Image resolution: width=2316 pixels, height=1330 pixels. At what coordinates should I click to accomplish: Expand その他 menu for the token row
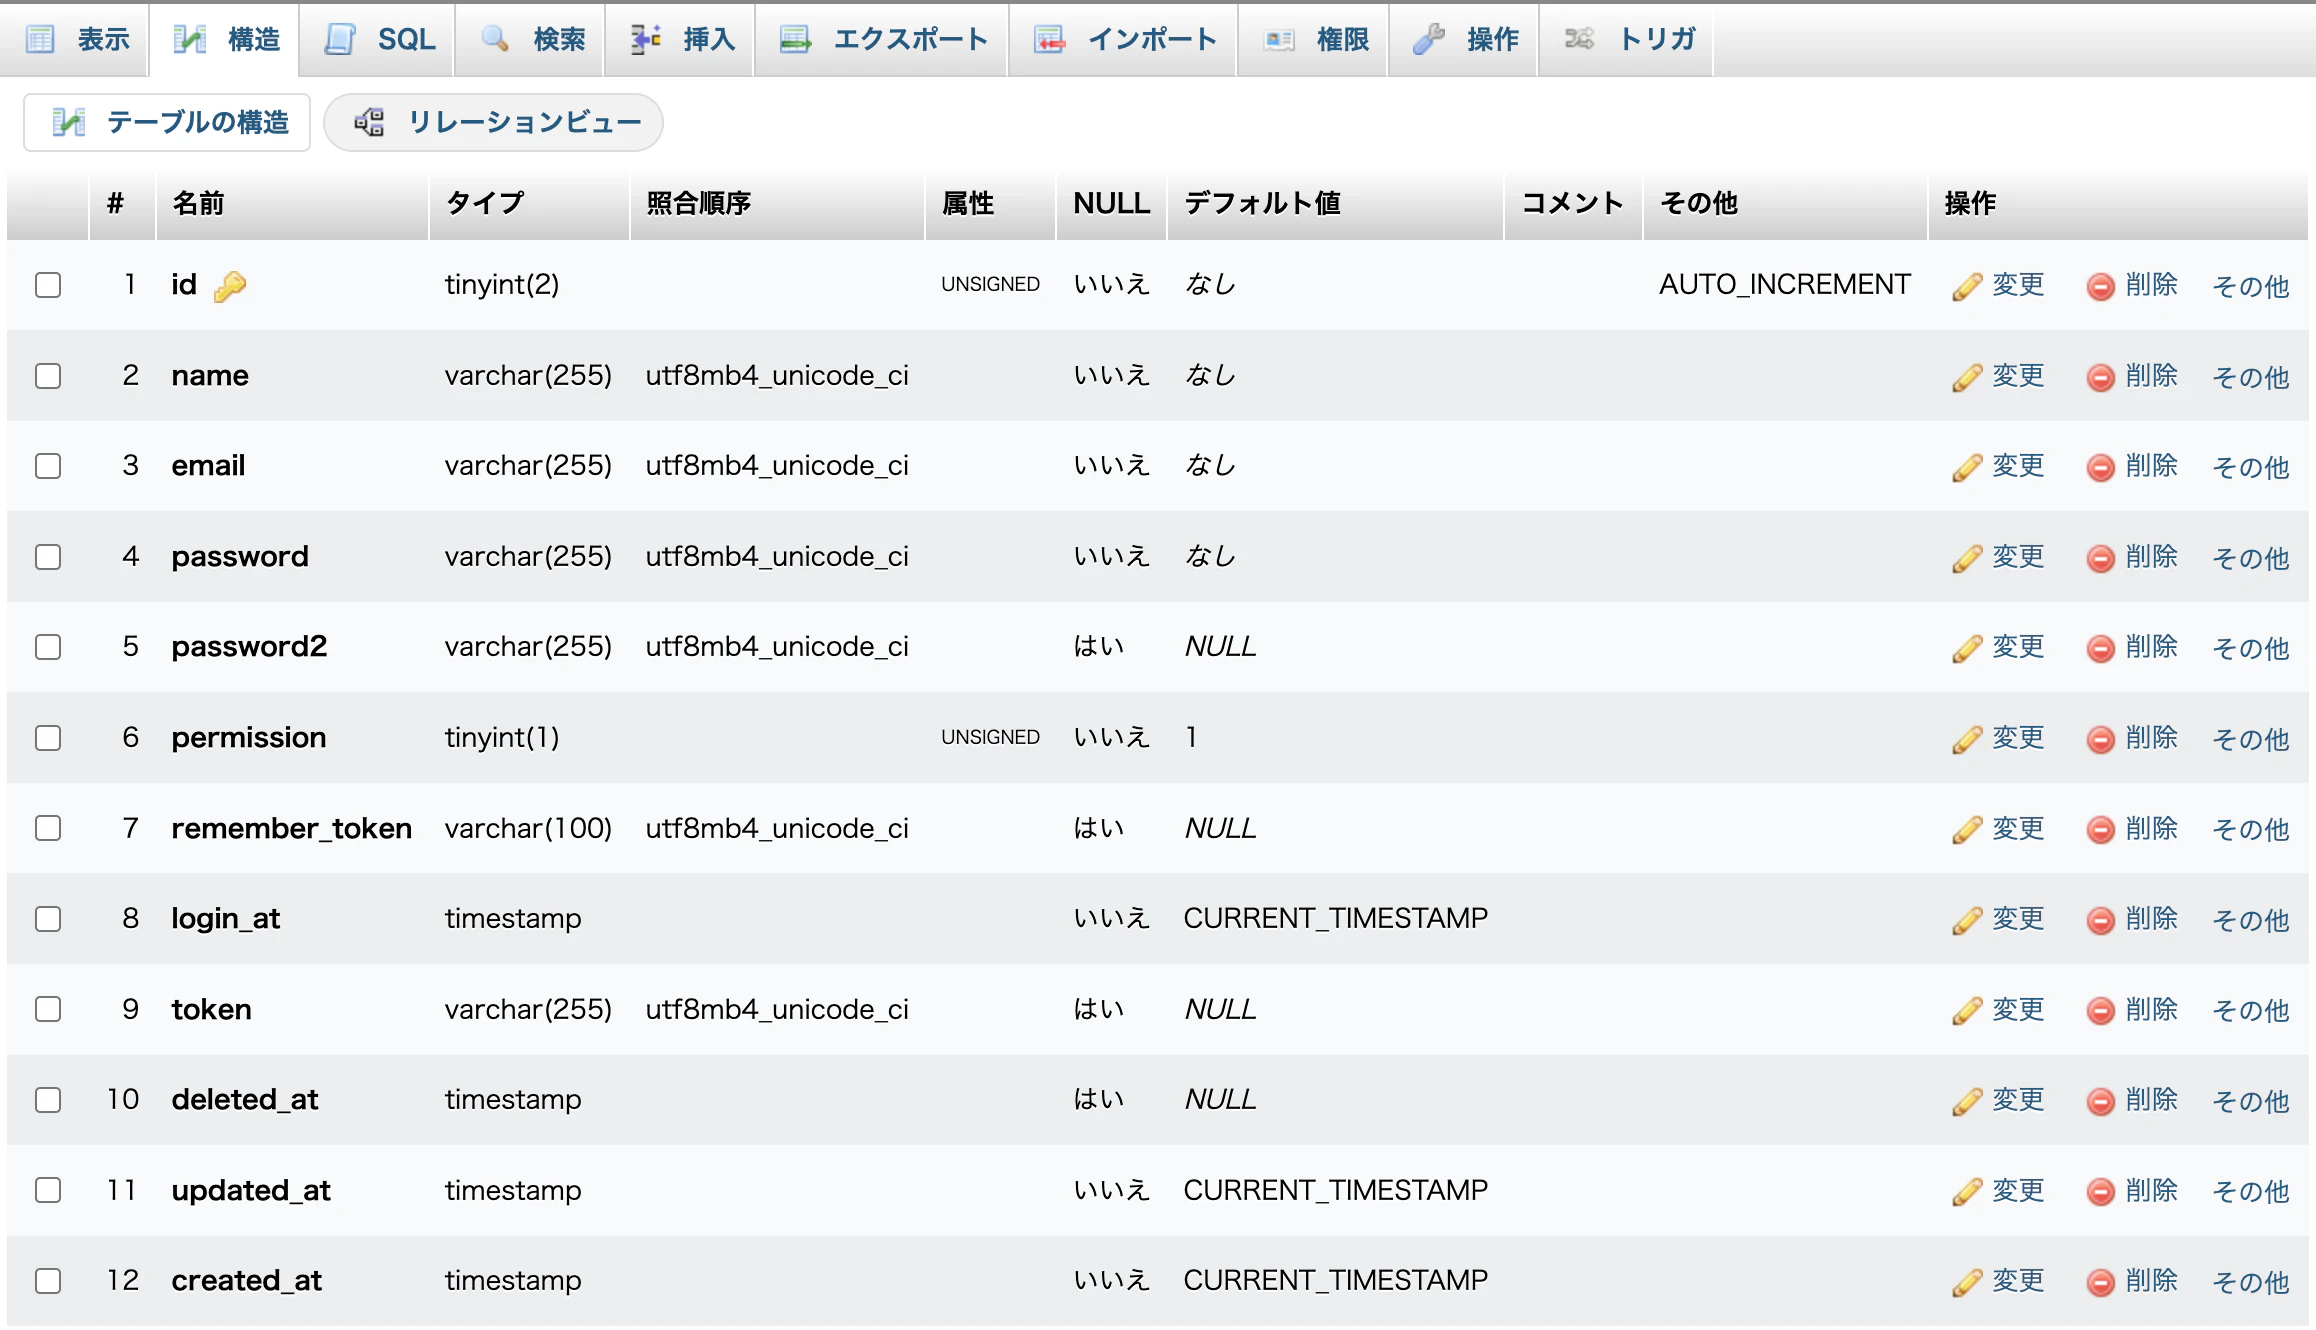click(x=2250, y=1011)
